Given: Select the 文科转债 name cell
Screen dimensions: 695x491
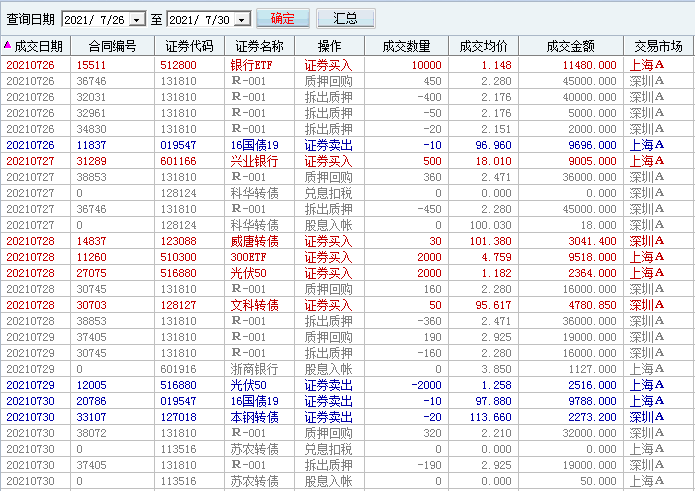Looking at the screenshot, I should click(x=254, y=305).
